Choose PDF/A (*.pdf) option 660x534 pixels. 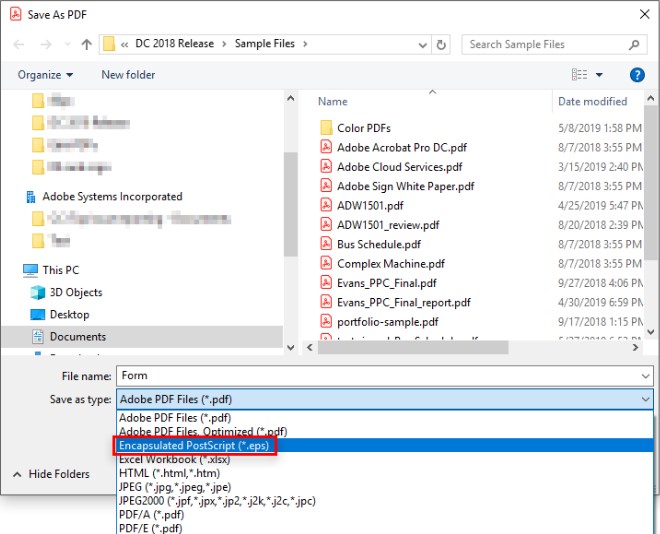[385, 515]
